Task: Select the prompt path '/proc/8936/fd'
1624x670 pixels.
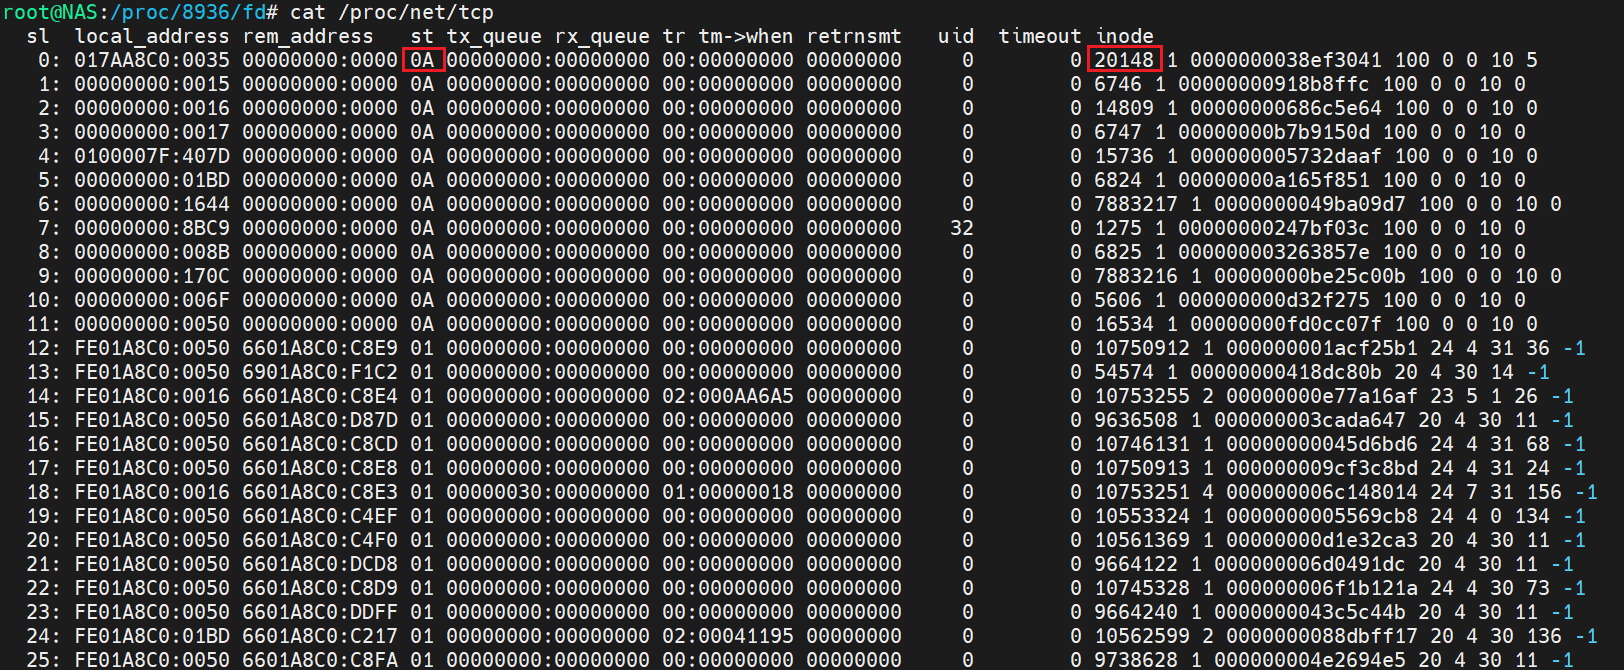Action: (x=188, y=12)
